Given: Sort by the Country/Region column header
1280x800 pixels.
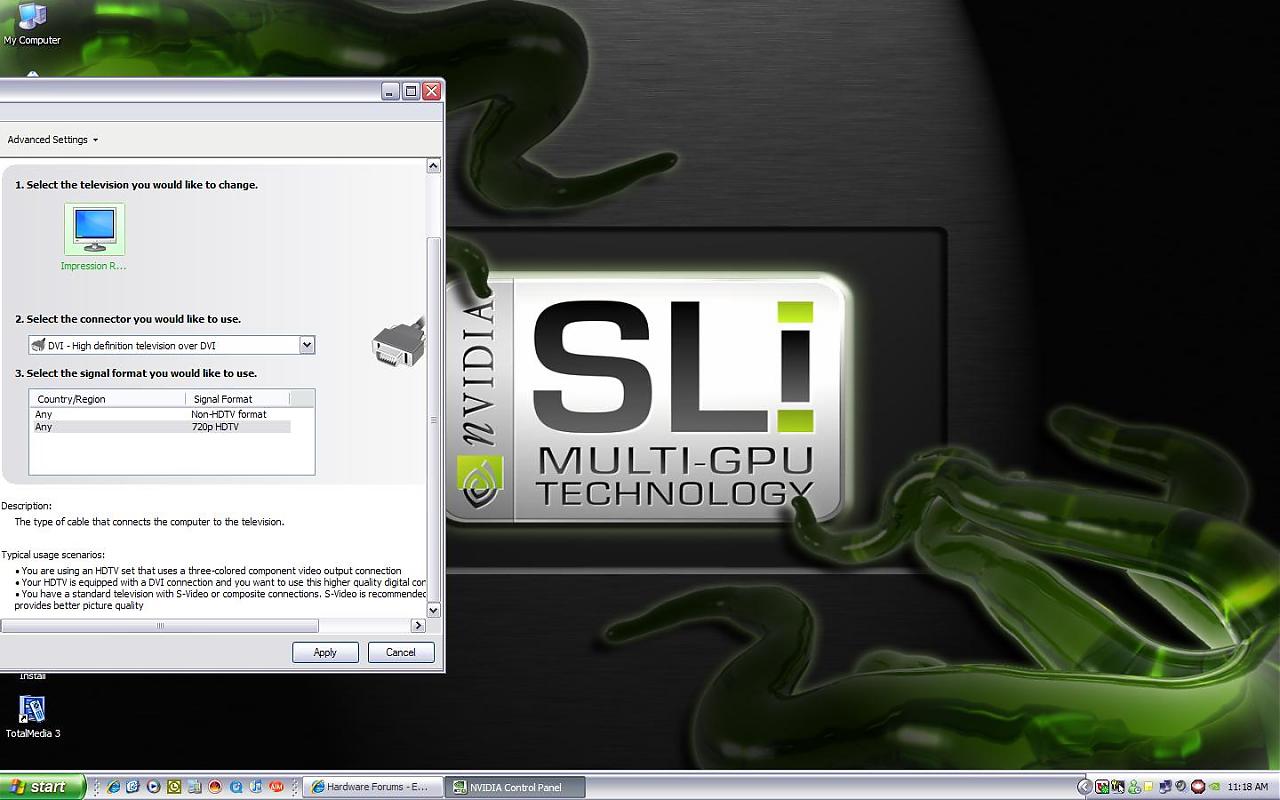Looking at the screenshot, I should [x=71, y=399].
